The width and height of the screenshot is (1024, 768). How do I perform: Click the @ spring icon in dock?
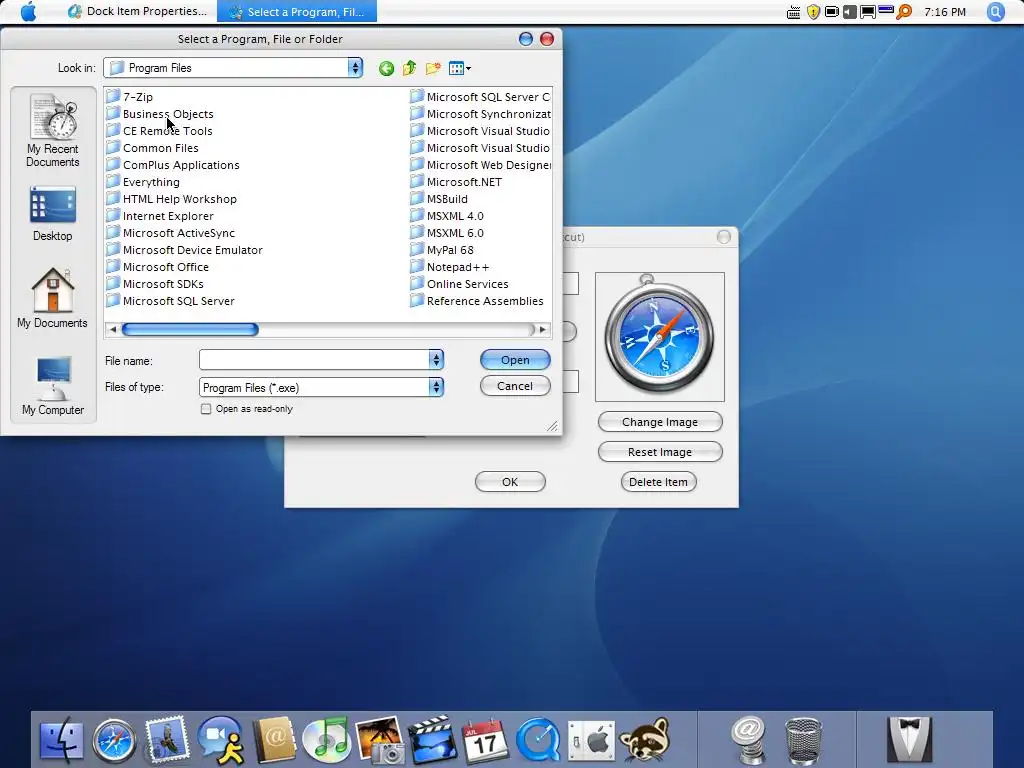click(748, 741)
